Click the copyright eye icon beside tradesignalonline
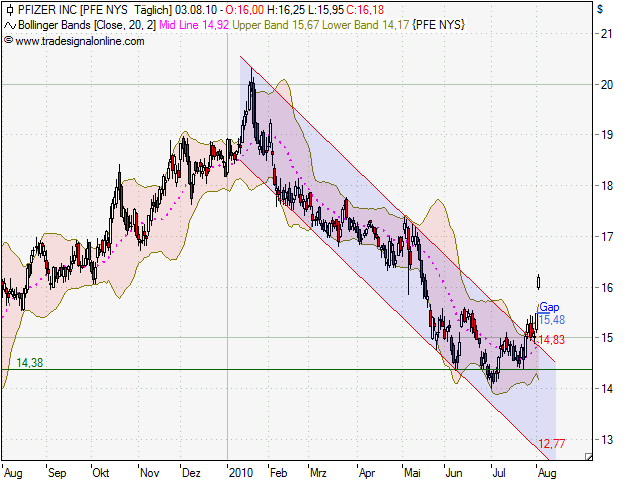 click(9, 40)
